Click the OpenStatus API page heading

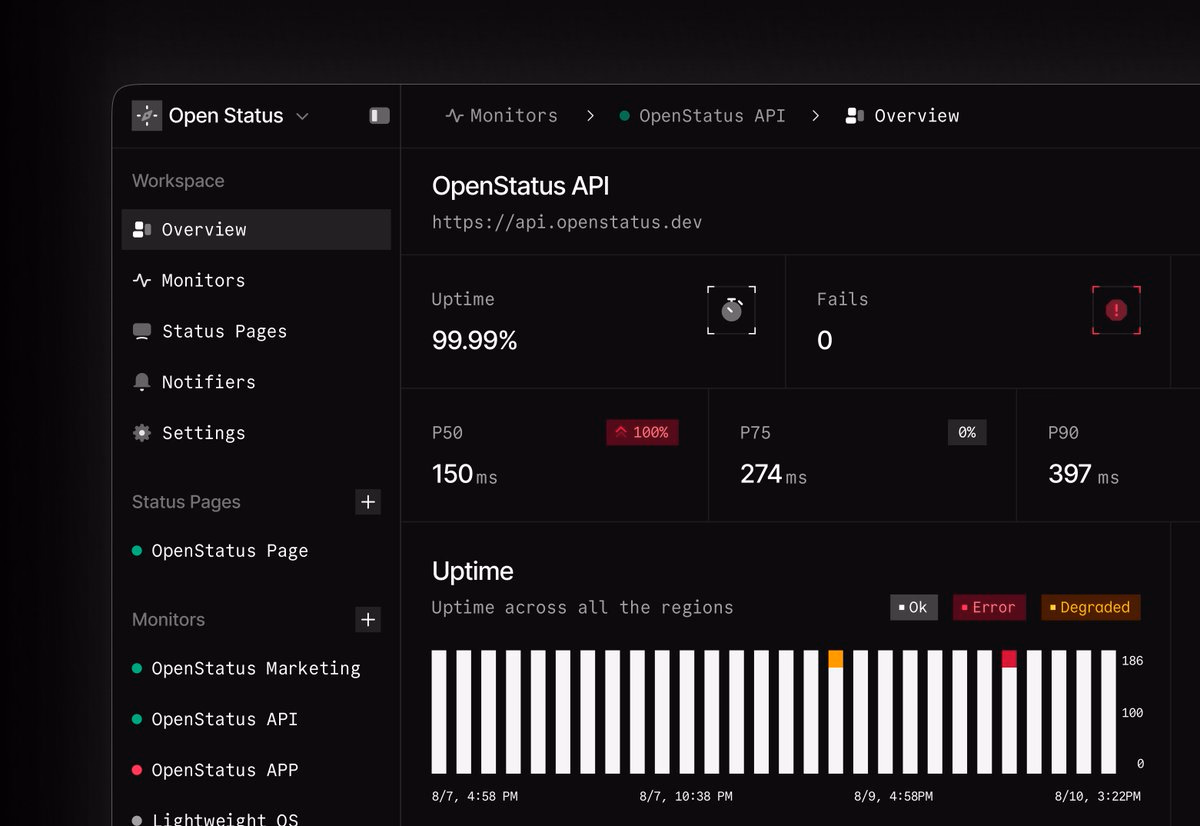coord(520,186)
